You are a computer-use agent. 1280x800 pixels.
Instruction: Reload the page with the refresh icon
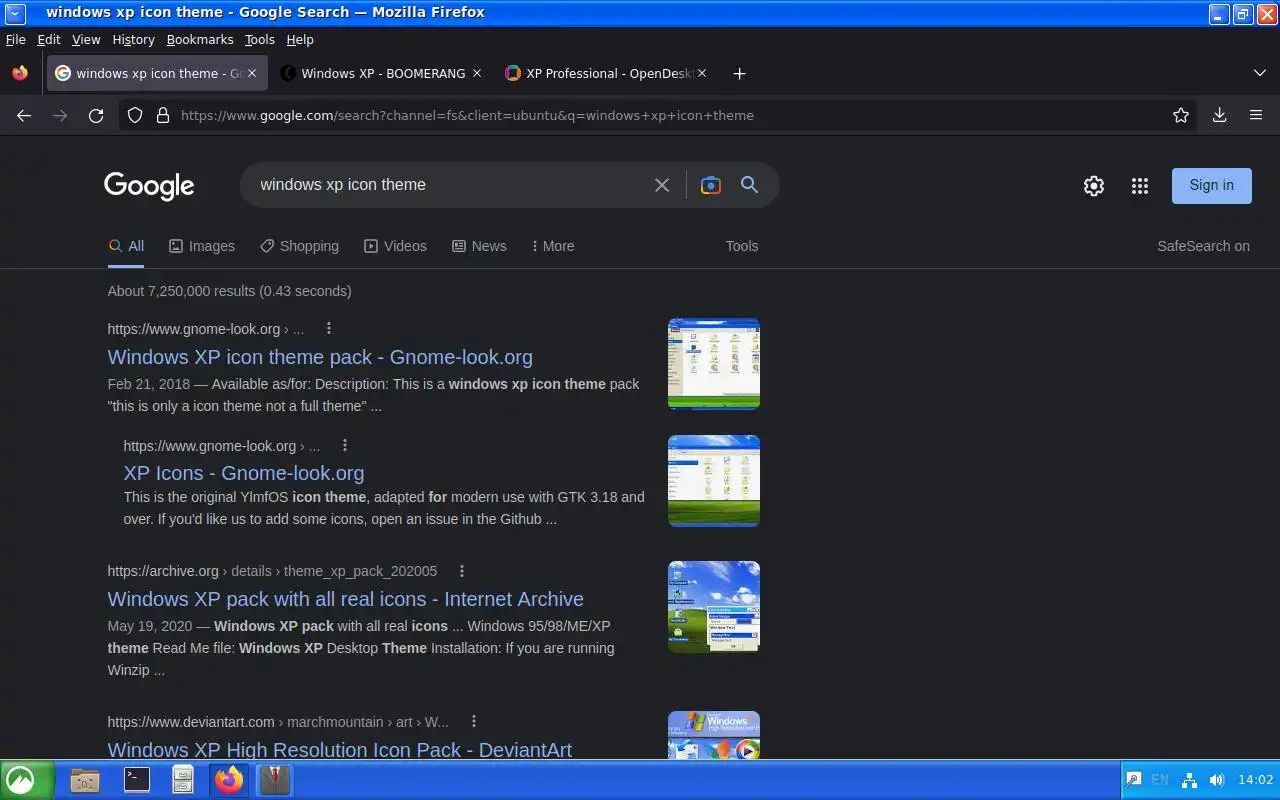[96, 115]
